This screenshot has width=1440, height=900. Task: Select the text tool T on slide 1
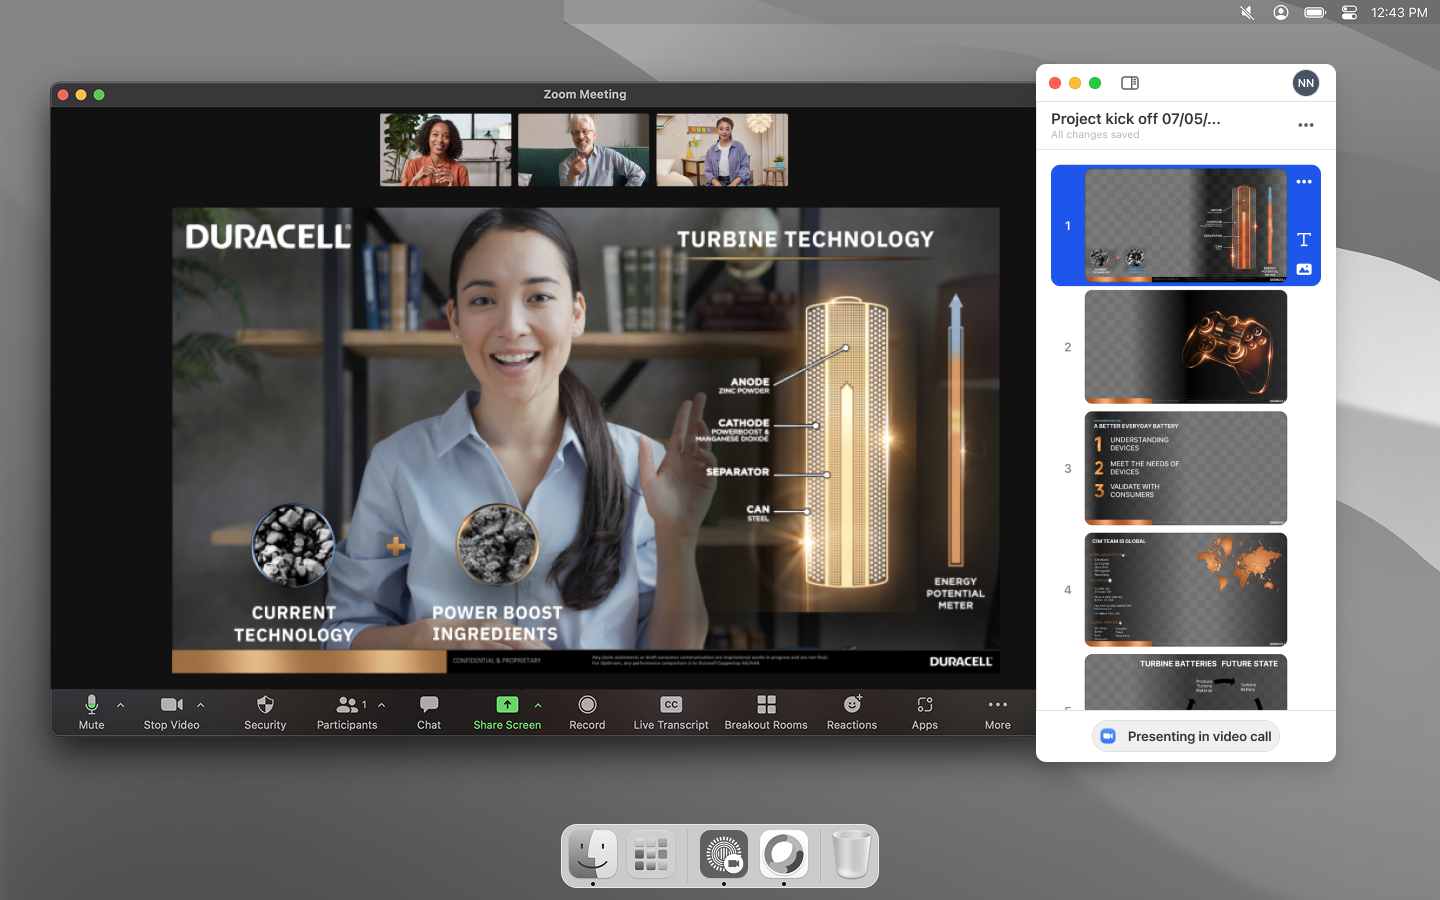click(1304, 240)
